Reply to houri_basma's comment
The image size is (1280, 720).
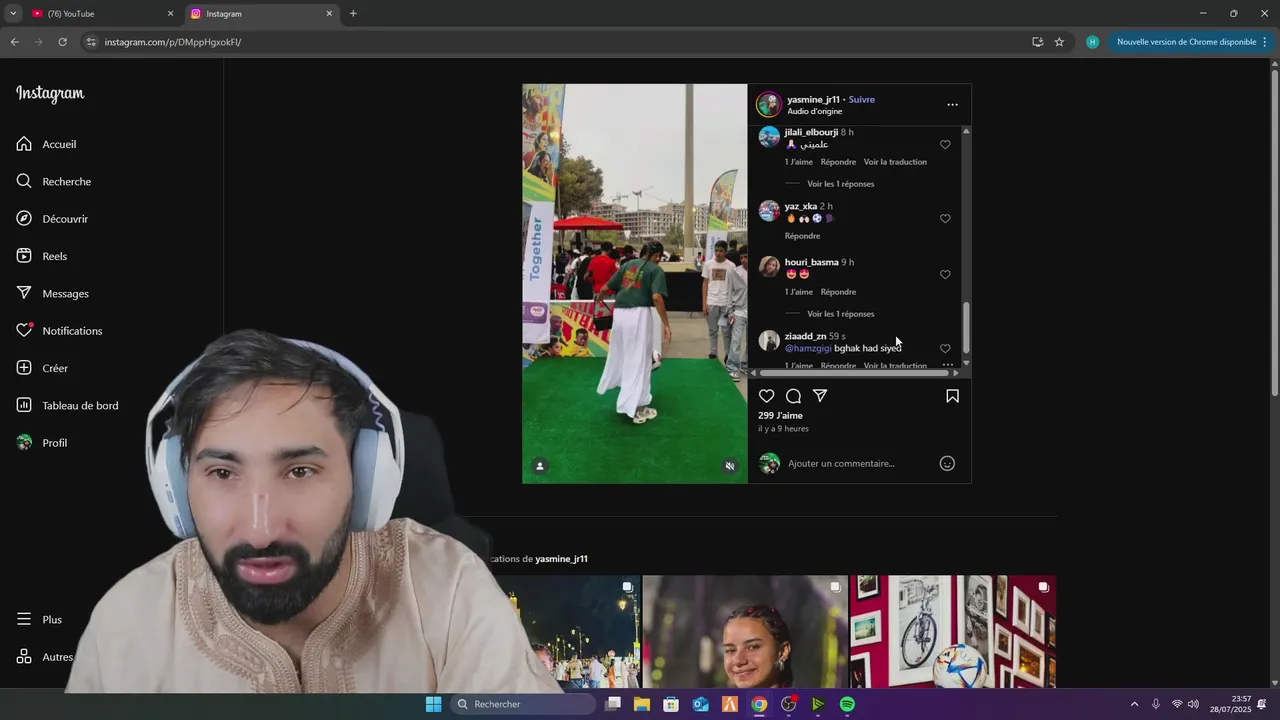(x=838, y=292)
